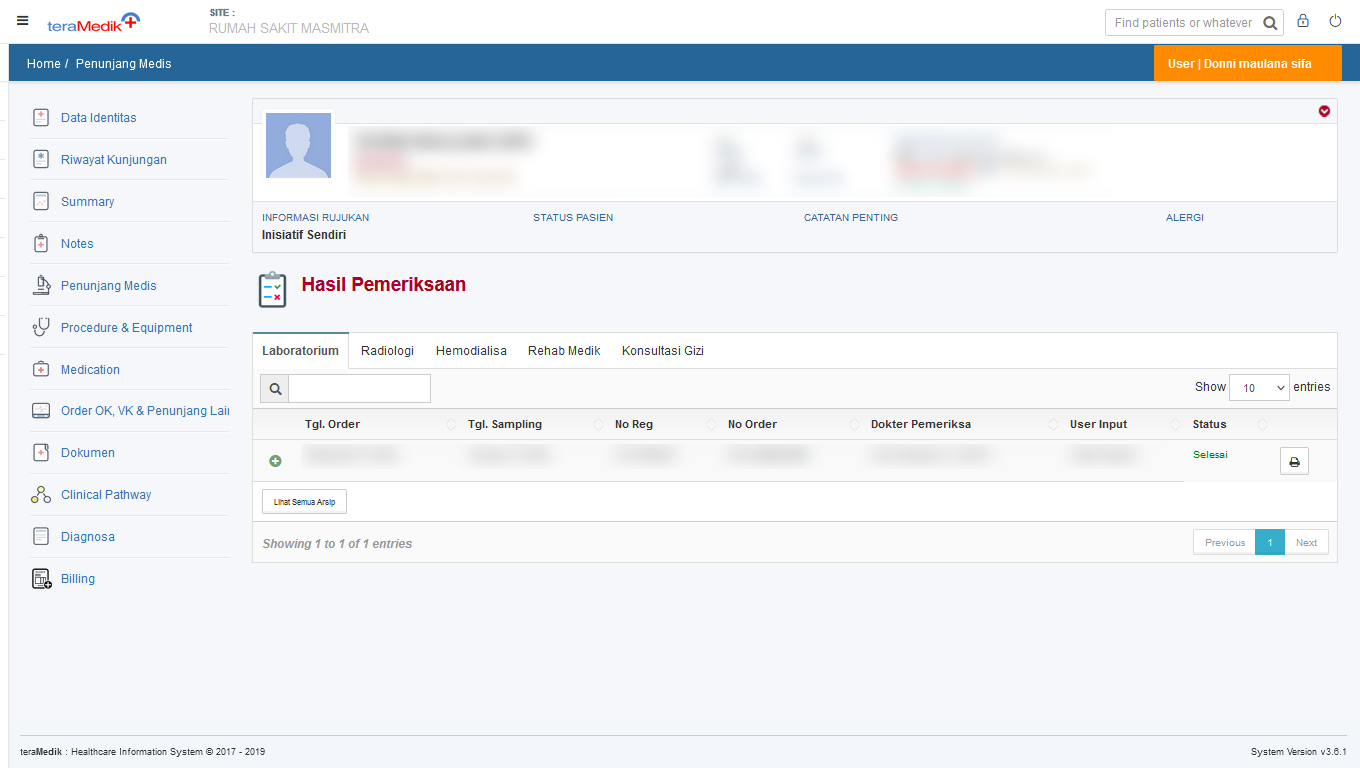Screen dimensions: 1360x768
Task: Click the lock screen icon
Action: (1303, 21)
